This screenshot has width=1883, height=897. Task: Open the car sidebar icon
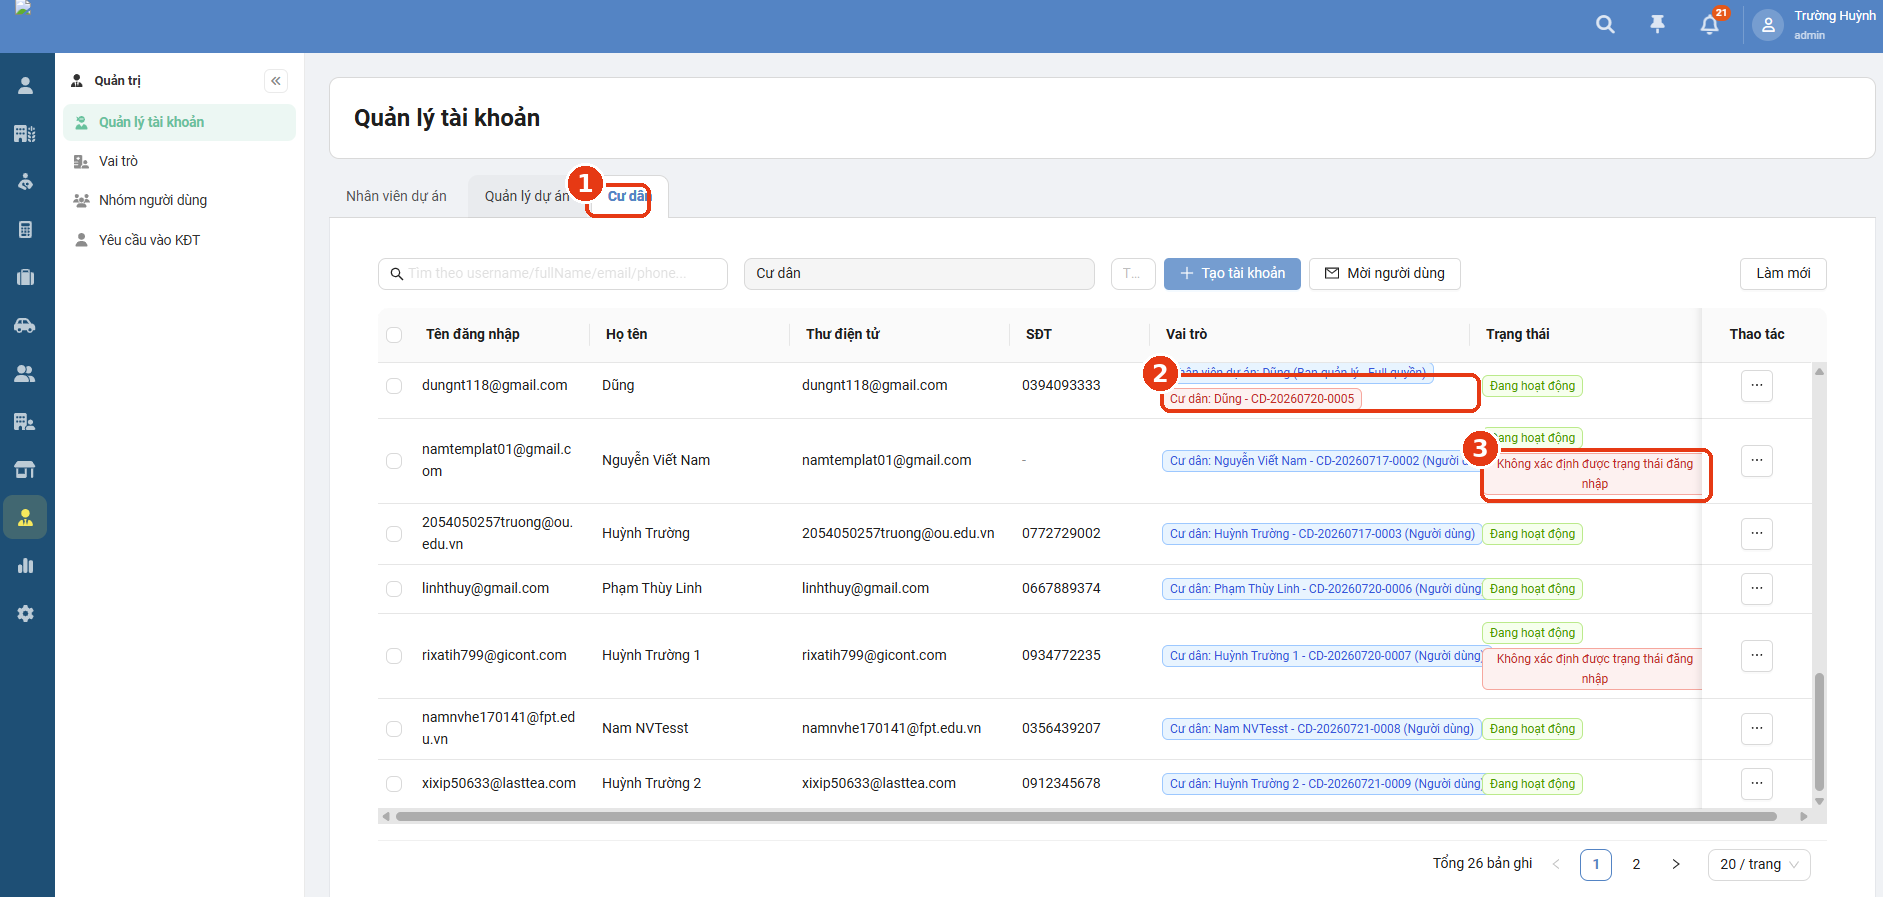(x=26, y=326)
